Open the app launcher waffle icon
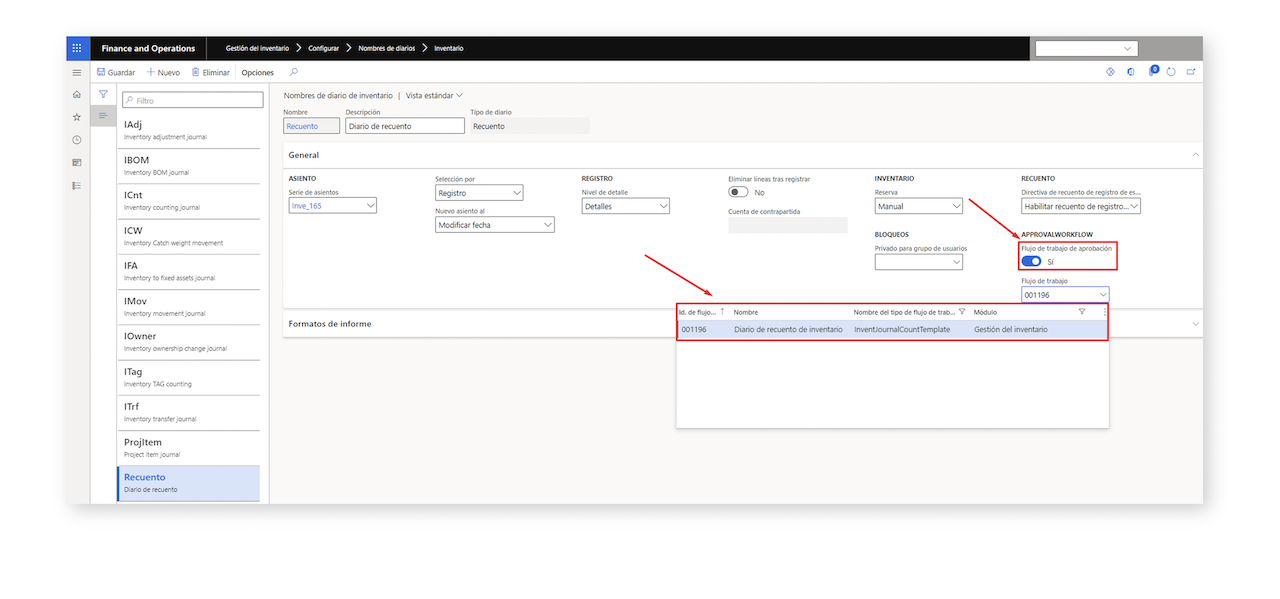The width and height of the screenshot is (1280, 599). [78, 48]
